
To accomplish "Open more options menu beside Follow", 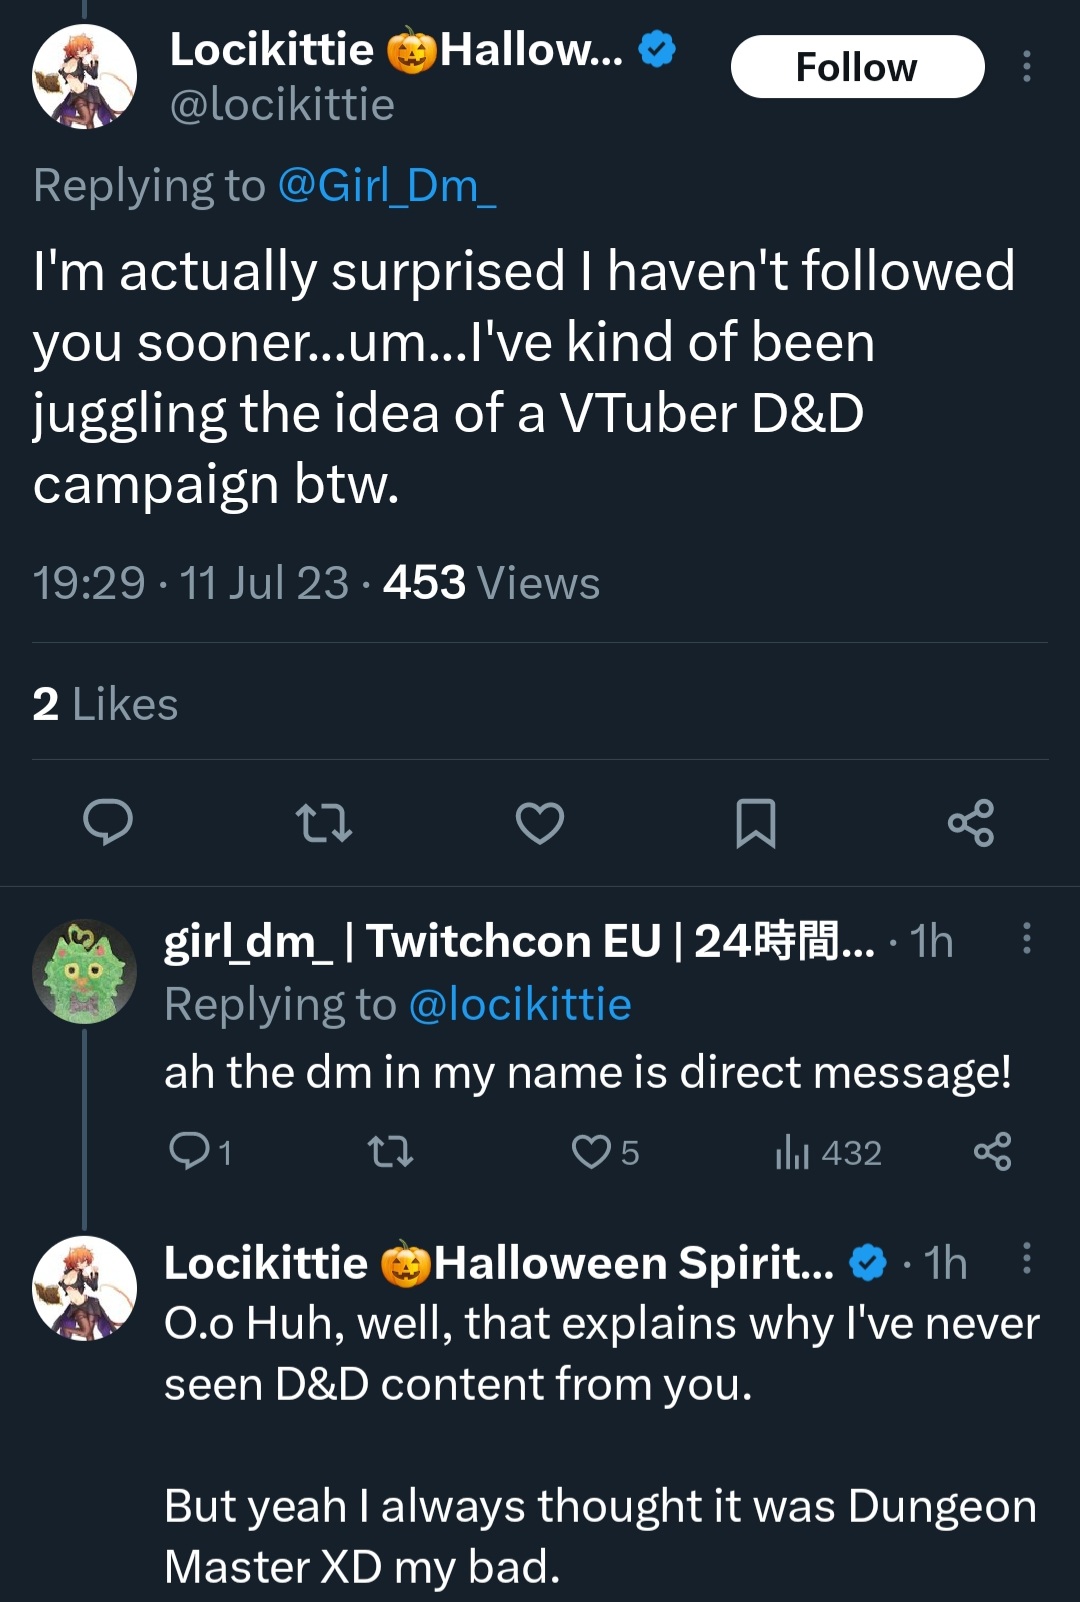I will 1026,67.
